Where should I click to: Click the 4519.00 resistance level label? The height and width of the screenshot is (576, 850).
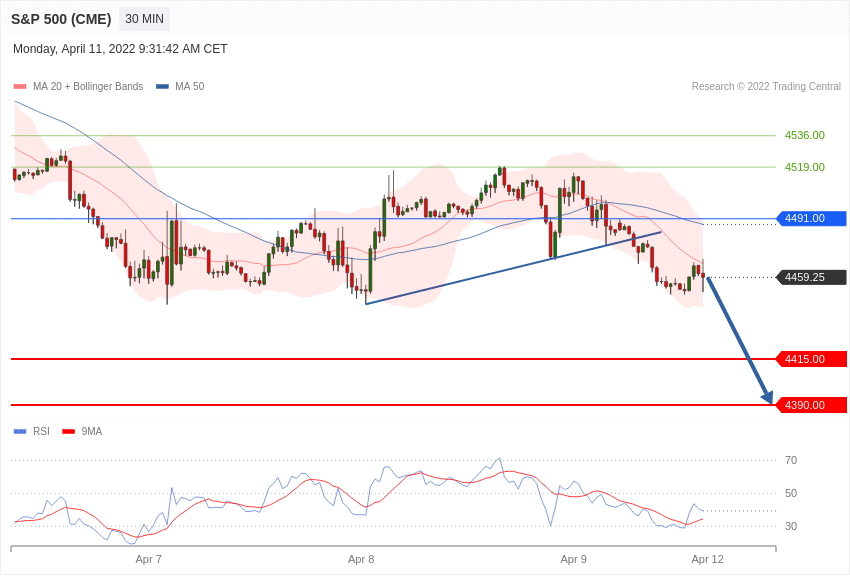804,167
